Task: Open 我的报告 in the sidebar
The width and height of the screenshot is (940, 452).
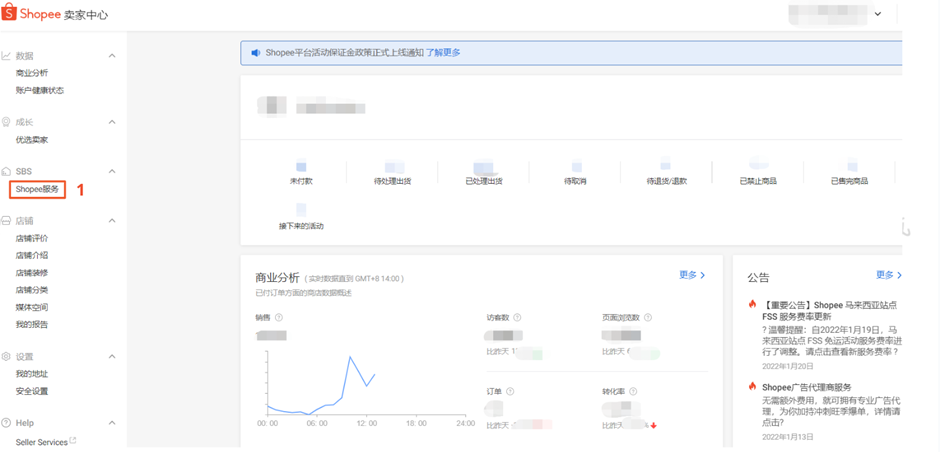Action: [x=32, y=325]
